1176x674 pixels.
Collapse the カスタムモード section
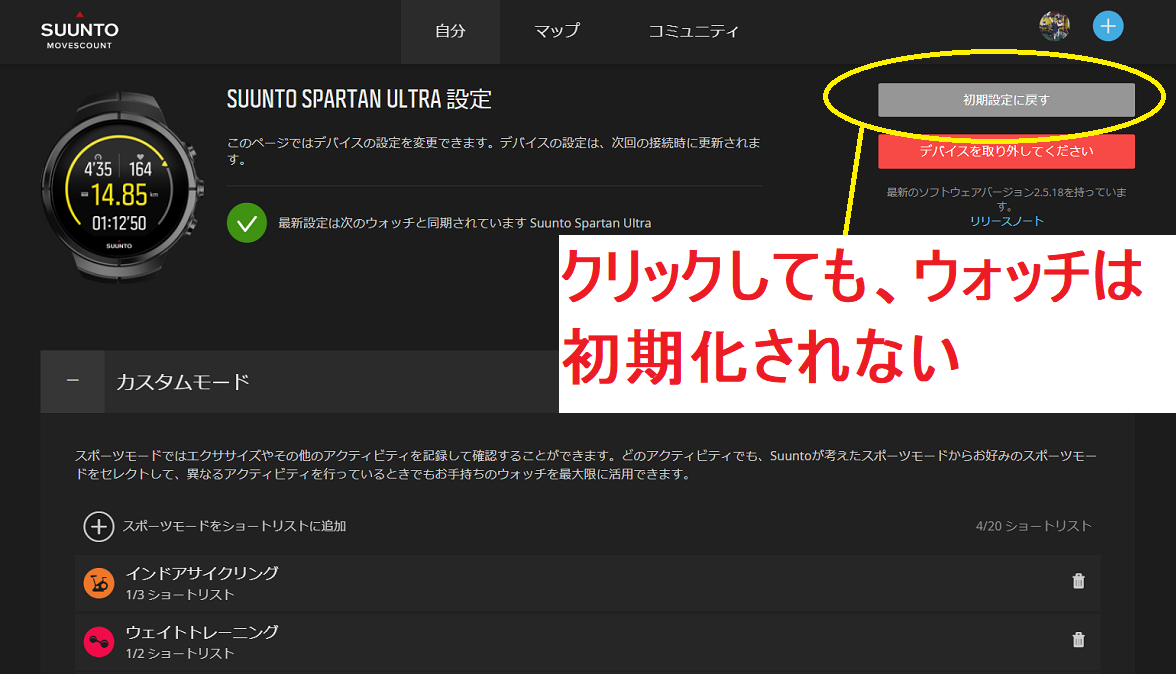click(x=72, y=381)
